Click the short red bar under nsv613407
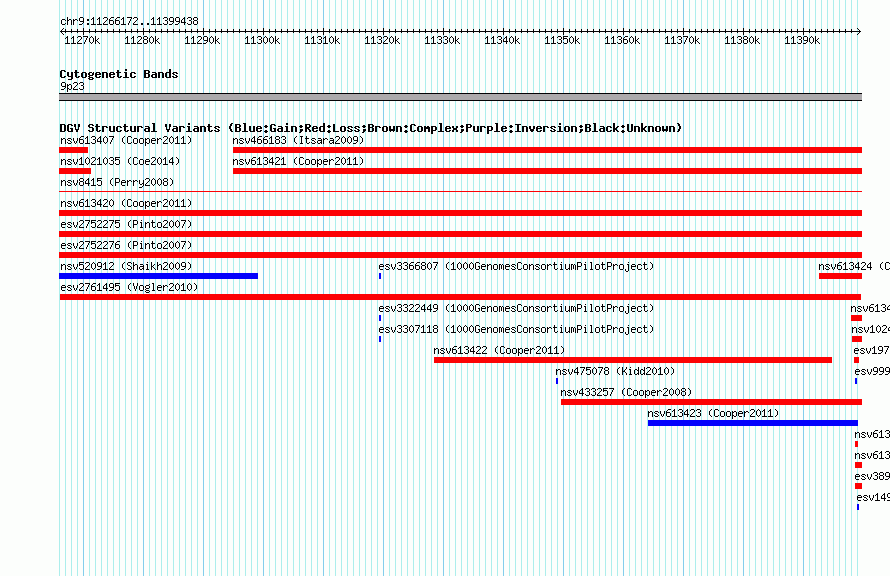 point(74,150)
